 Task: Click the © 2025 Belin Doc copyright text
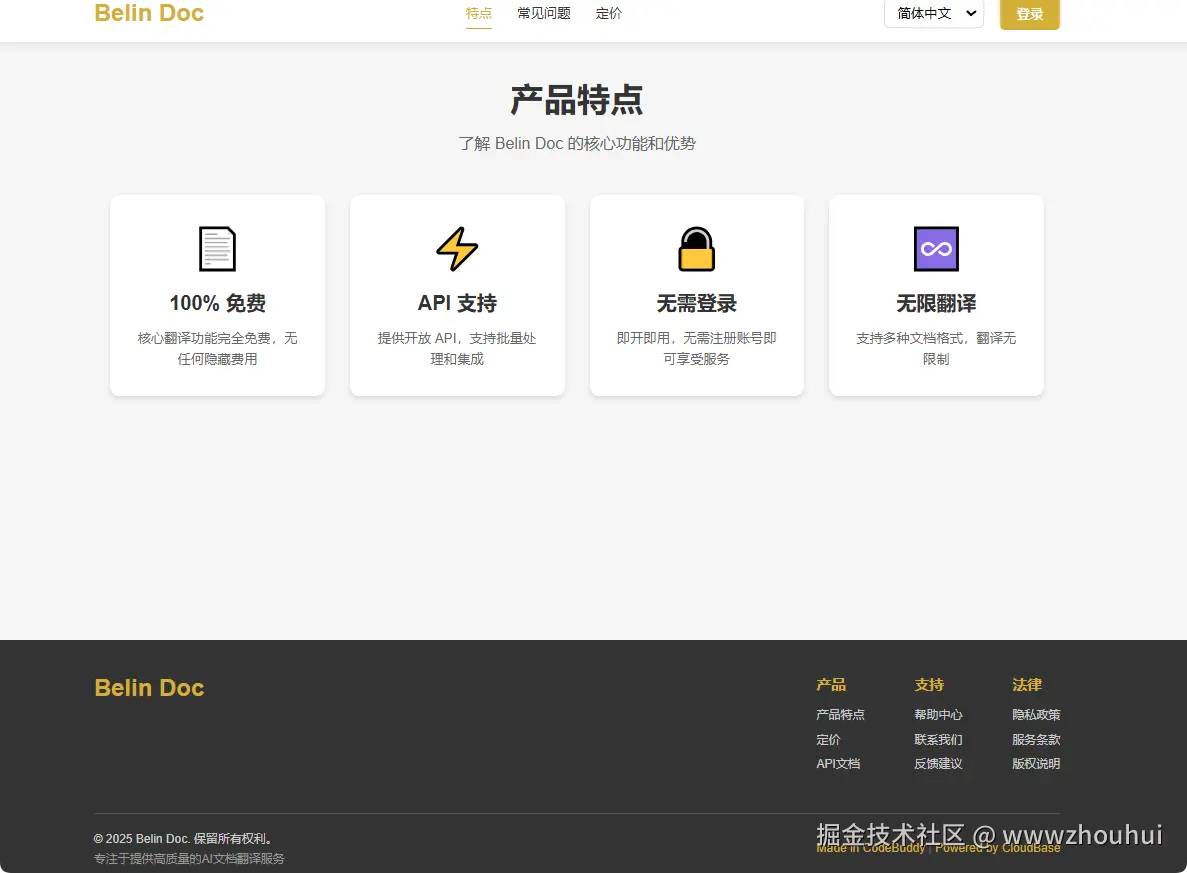(183, 839)
